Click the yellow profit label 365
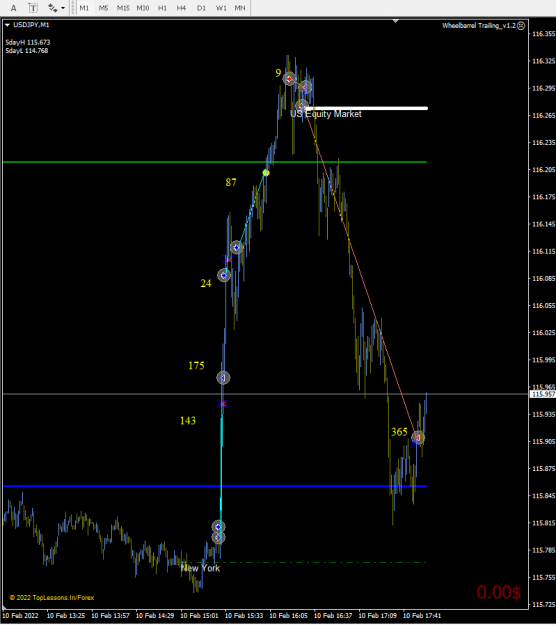 [399, 432]
